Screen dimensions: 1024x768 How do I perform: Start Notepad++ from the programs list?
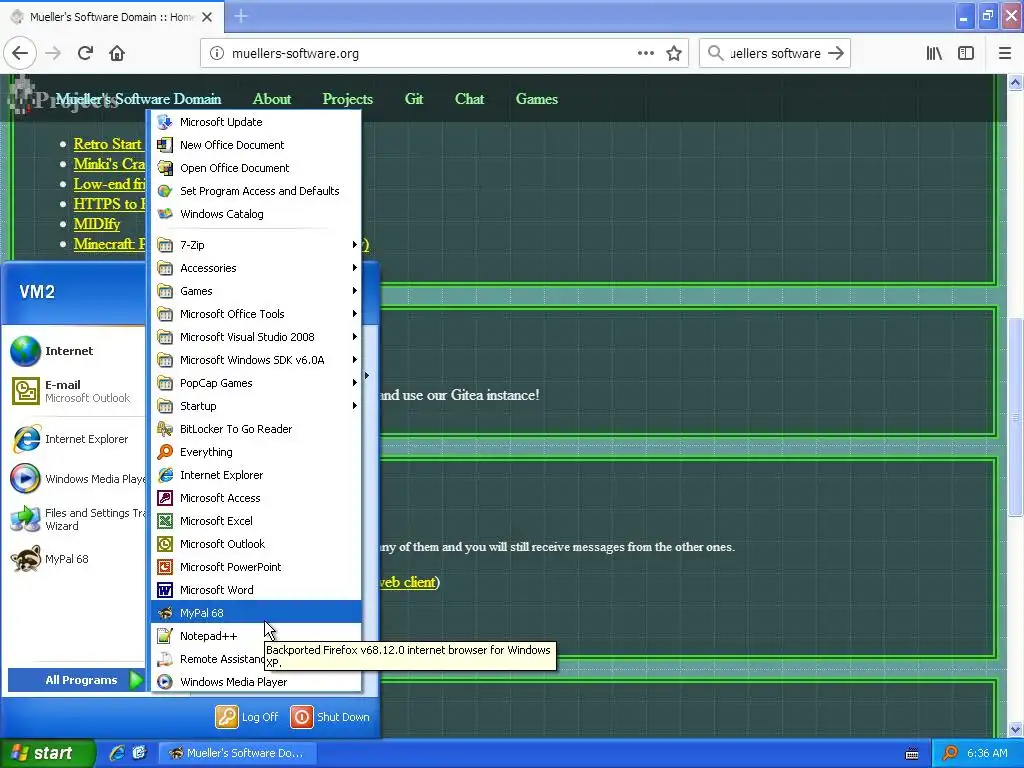coord(257,636)
